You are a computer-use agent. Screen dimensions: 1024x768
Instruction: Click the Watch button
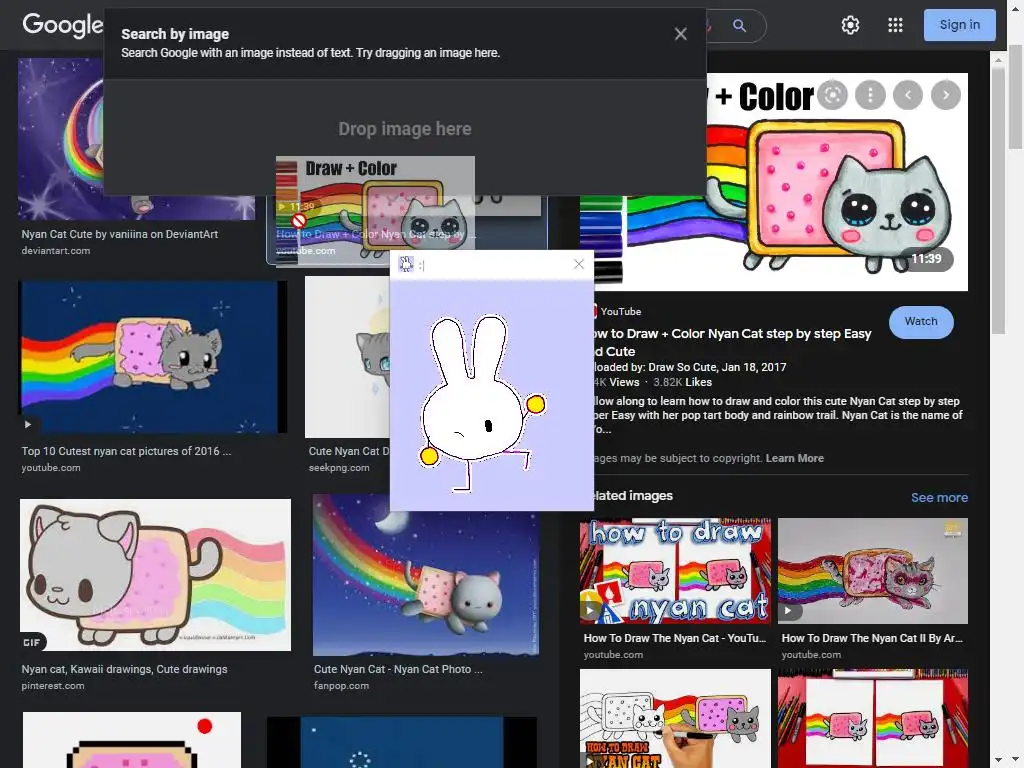pos(921,322)
